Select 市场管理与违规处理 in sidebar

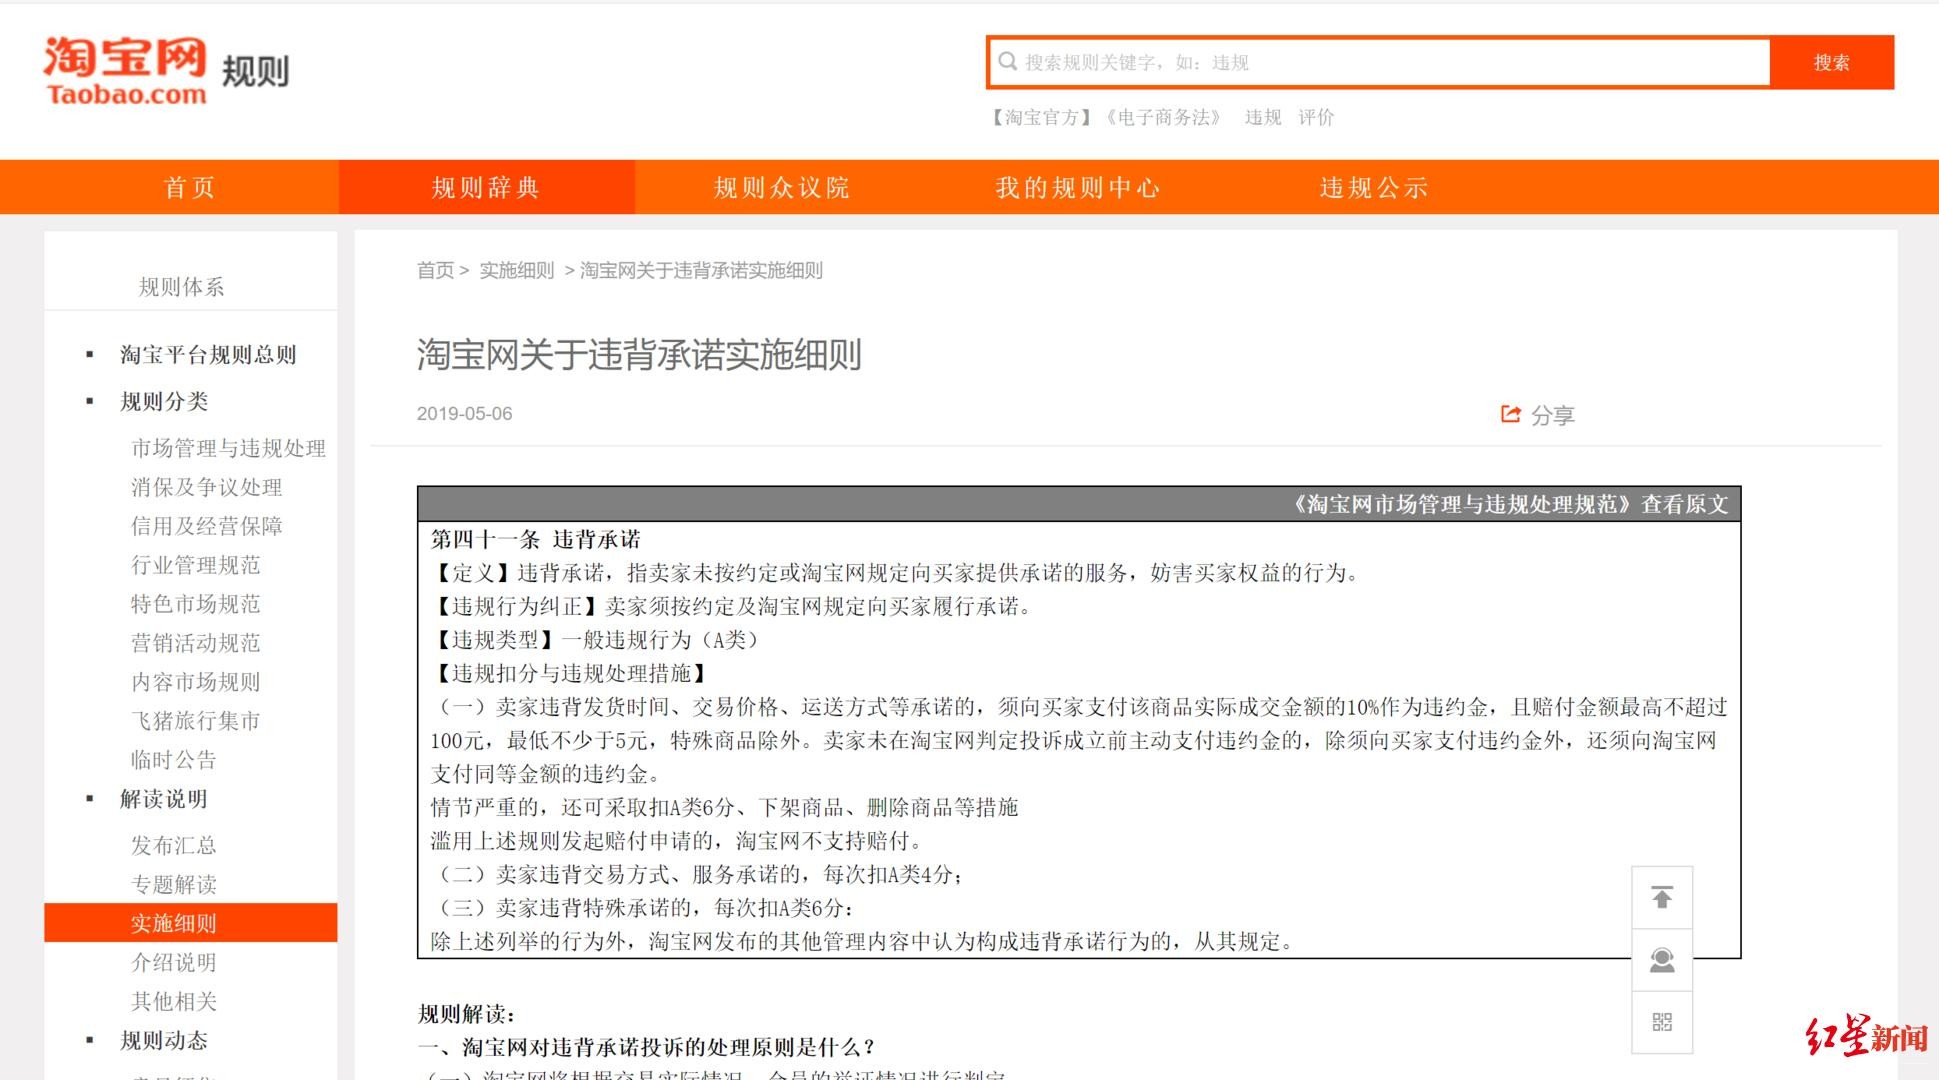click(x=228, y=448)
